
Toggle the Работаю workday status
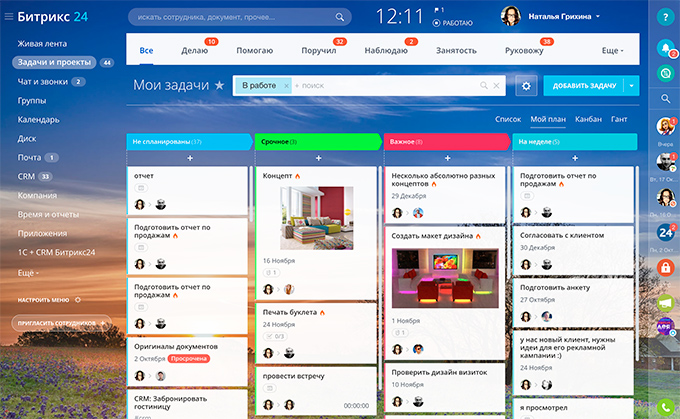(x=452, y=22)
